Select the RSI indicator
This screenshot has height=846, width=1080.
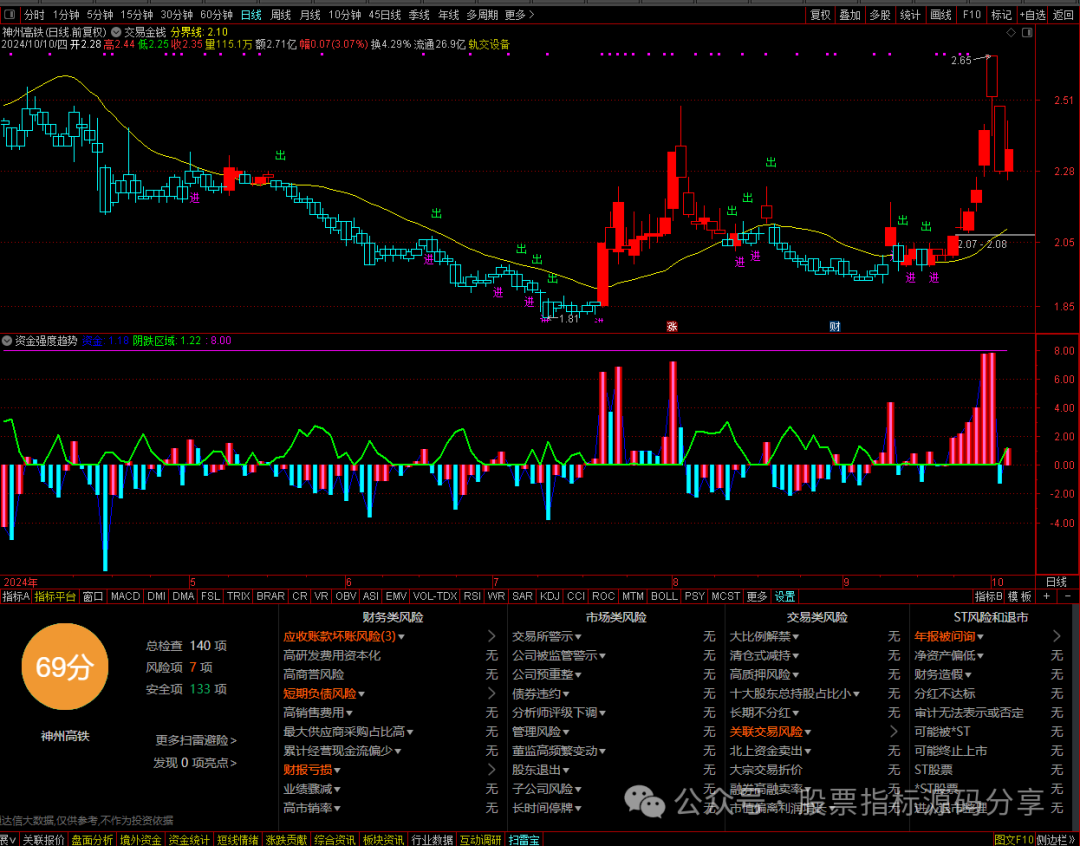pyautogui.click(x=472, y=596)
